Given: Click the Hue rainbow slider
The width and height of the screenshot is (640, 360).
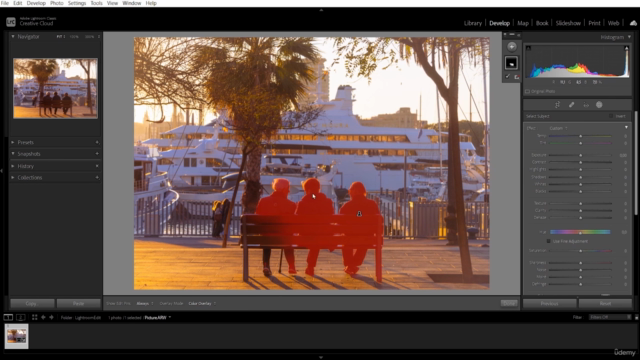Looking at the screenshot, I should pos(580,232).
